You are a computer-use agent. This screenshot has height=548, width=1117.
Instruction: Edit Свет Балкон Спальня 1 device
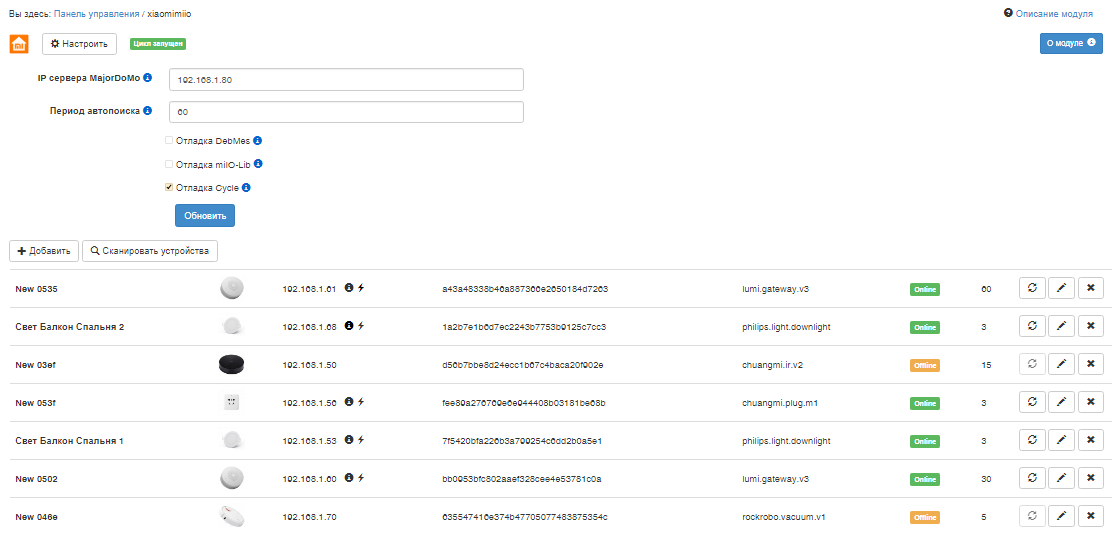[1061, 440]
